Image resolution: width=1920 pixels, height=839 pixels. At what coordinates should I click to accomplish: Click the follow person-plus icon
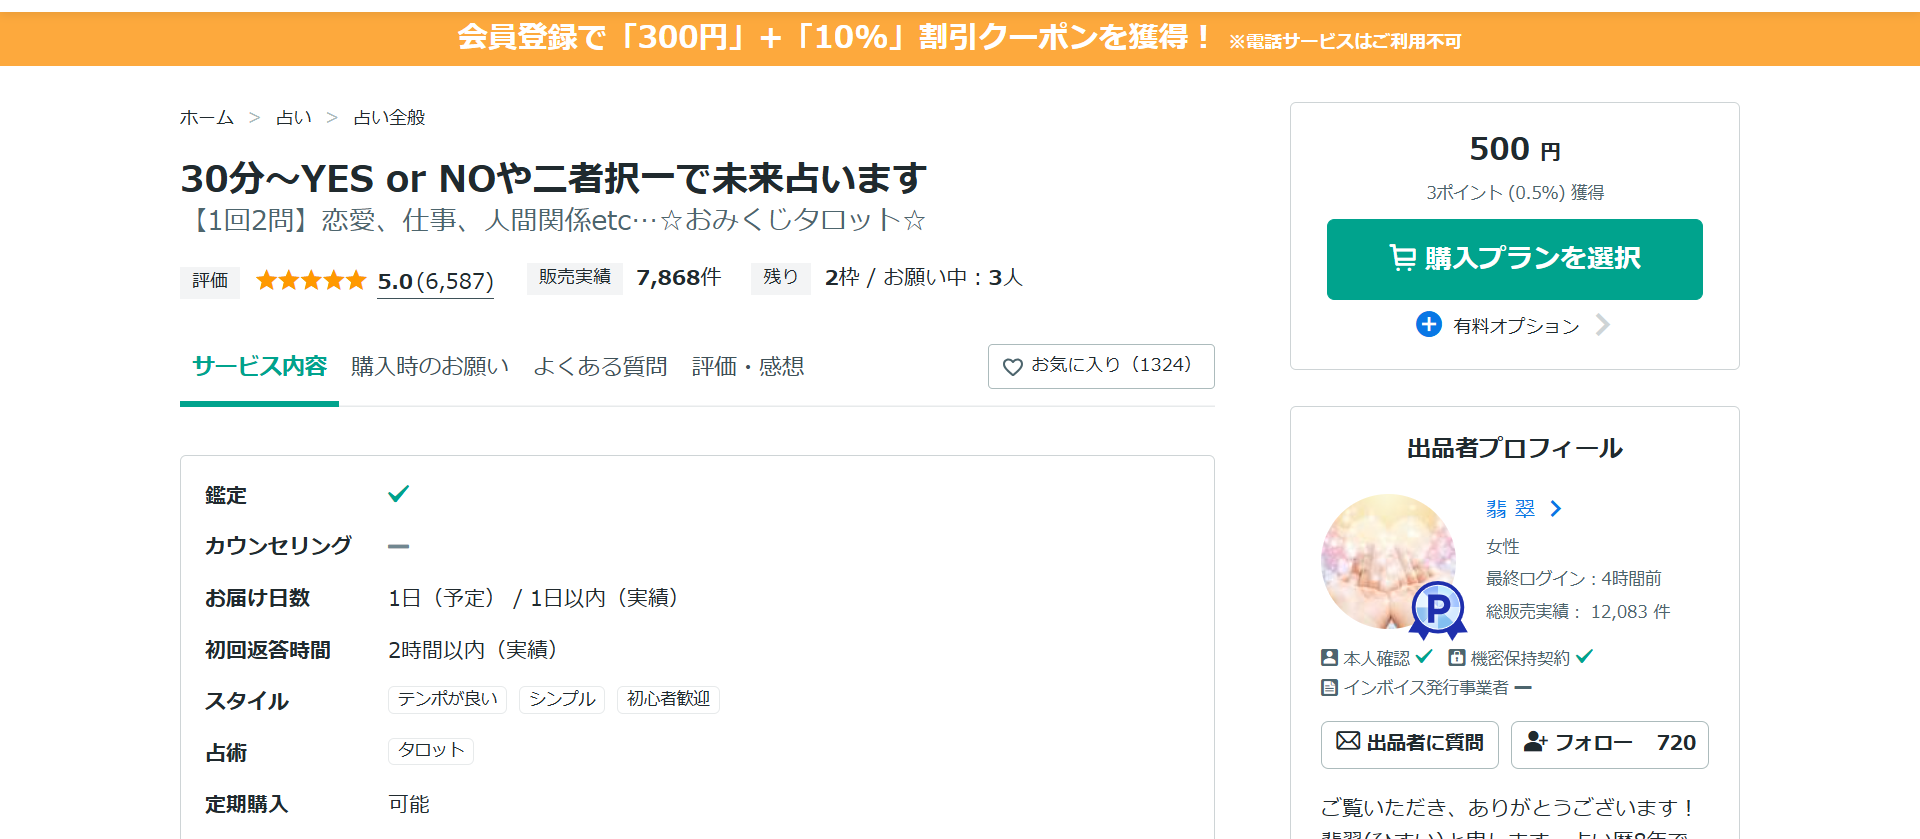1535,742
